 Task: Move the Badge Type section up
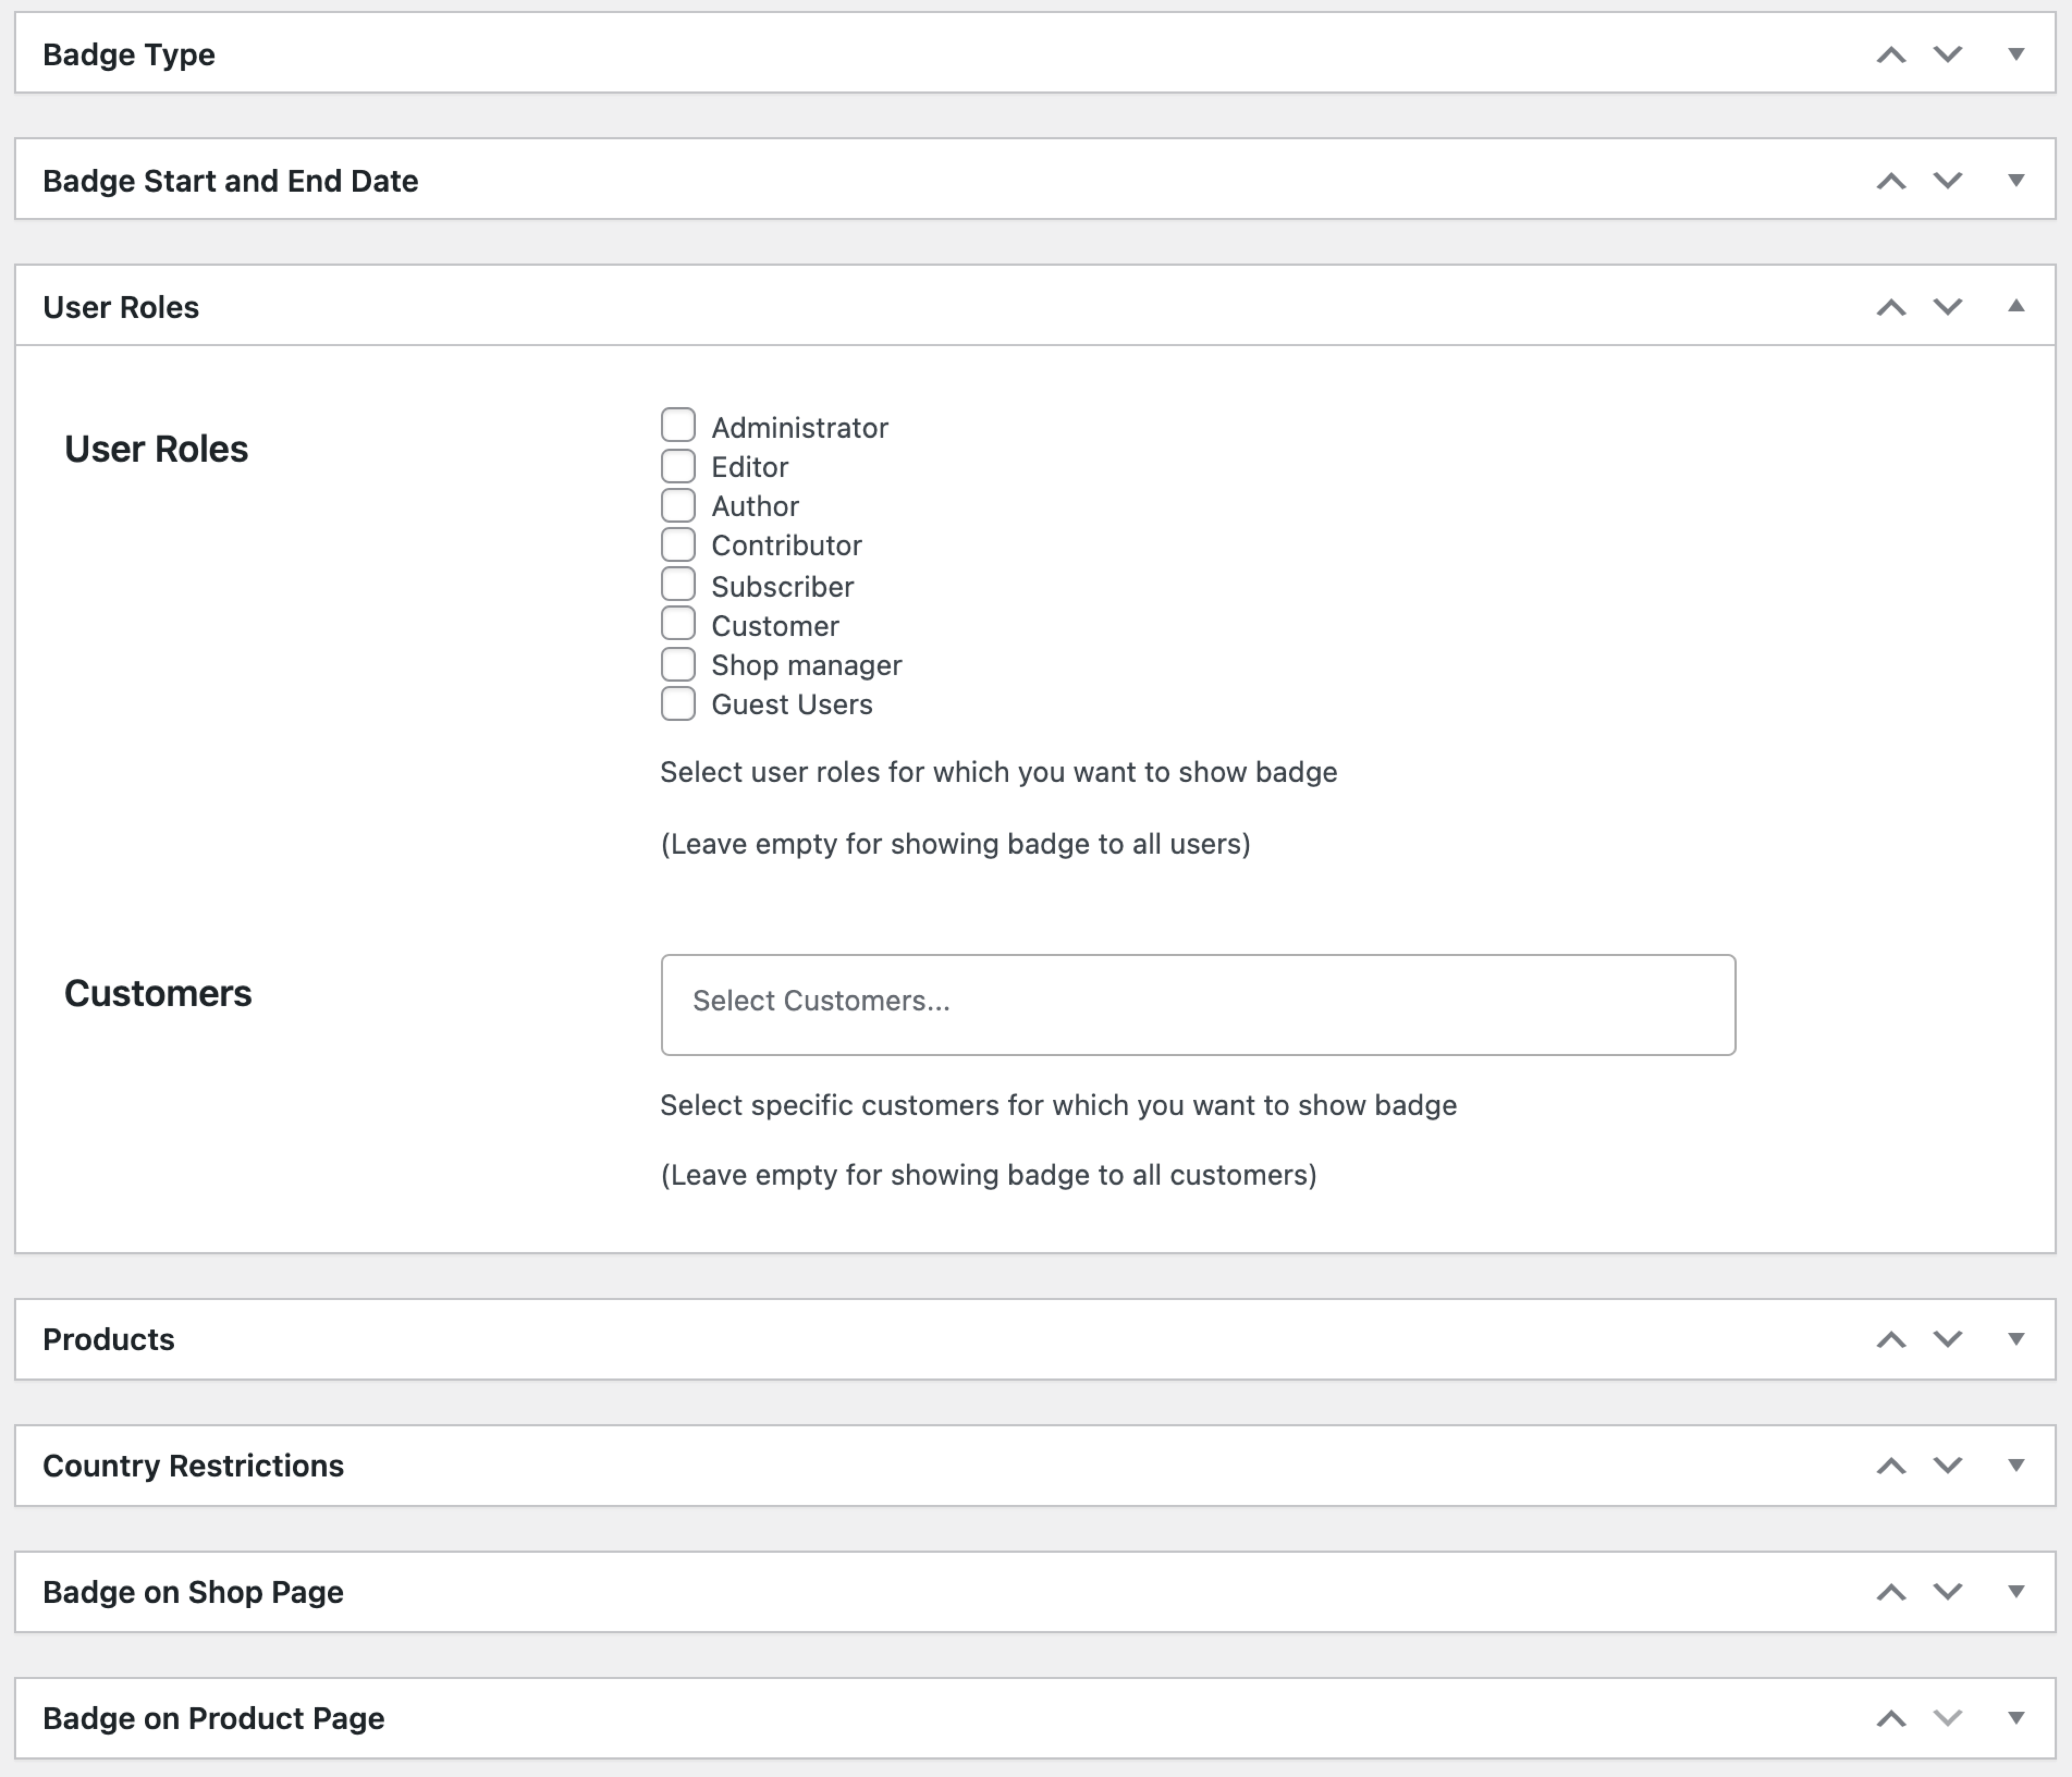(x=1891, y=55)
